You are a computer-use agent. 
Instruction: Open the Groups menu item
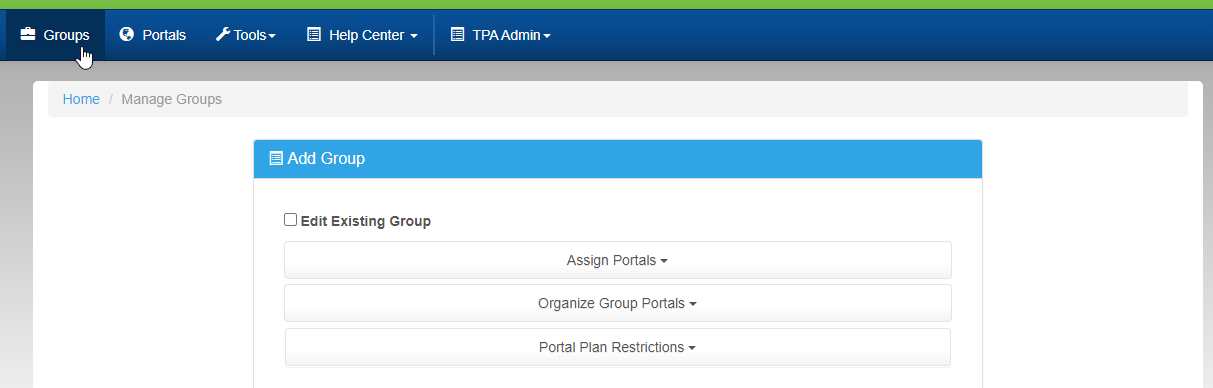(x=55, y=35)
